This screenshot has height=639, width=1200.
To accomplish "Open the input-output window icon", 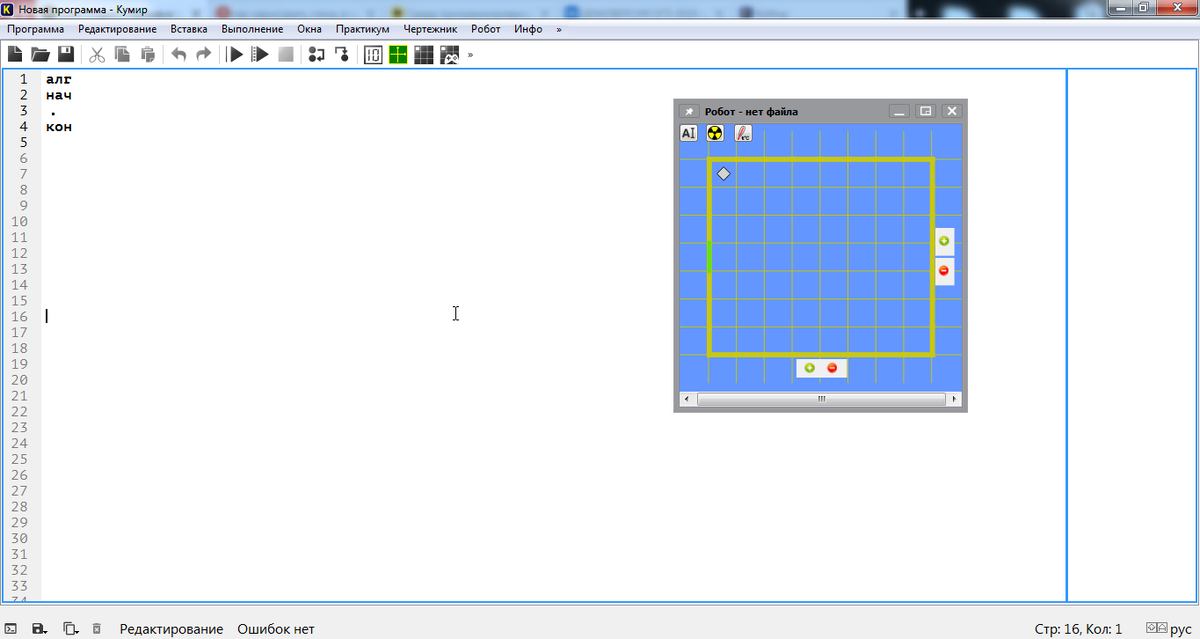I will pos(373,54).
